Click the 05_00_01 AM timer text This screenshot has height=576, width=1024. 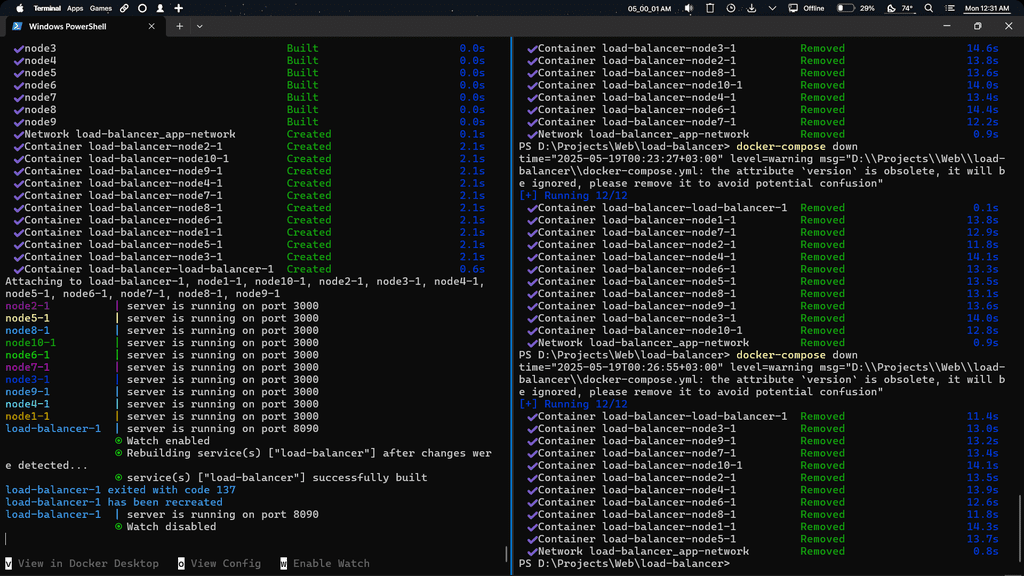[649, 9]
